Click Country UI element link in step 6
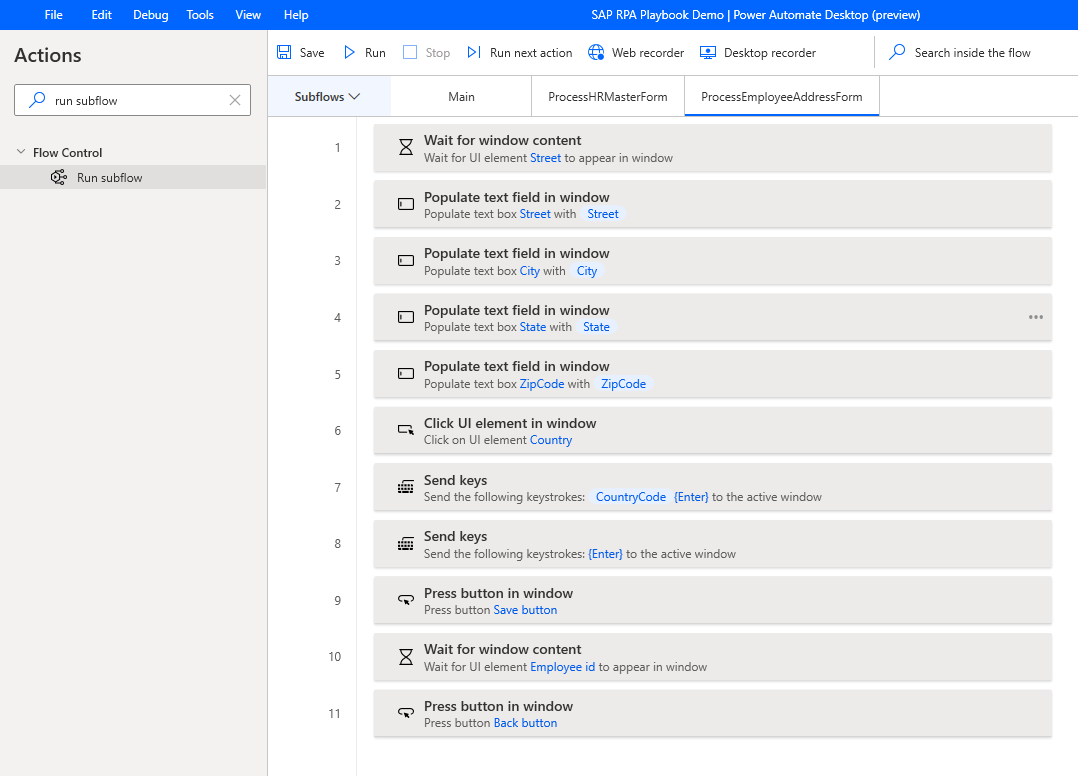 click(551, 441)
